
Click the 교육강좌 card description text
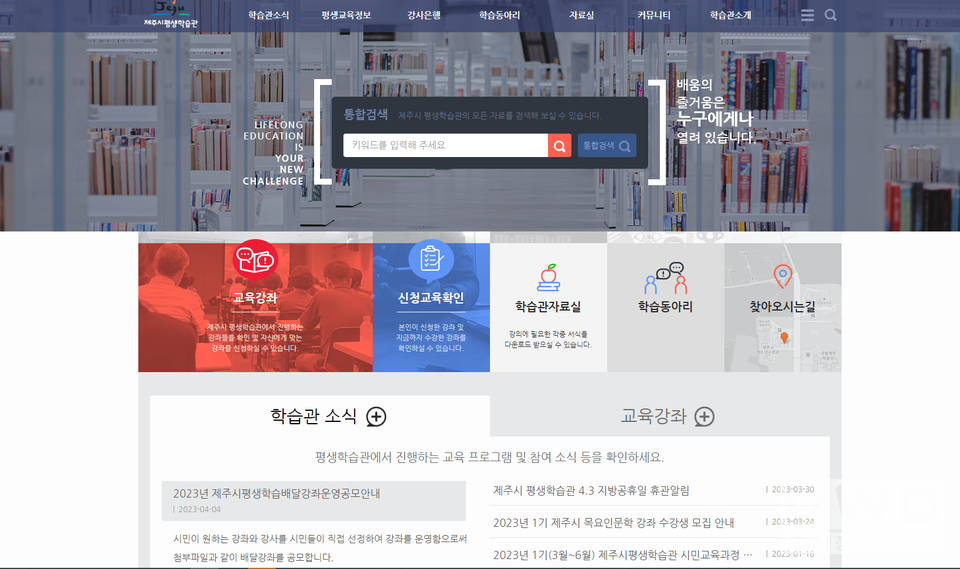pyautogui.click(x=255, y=337)
